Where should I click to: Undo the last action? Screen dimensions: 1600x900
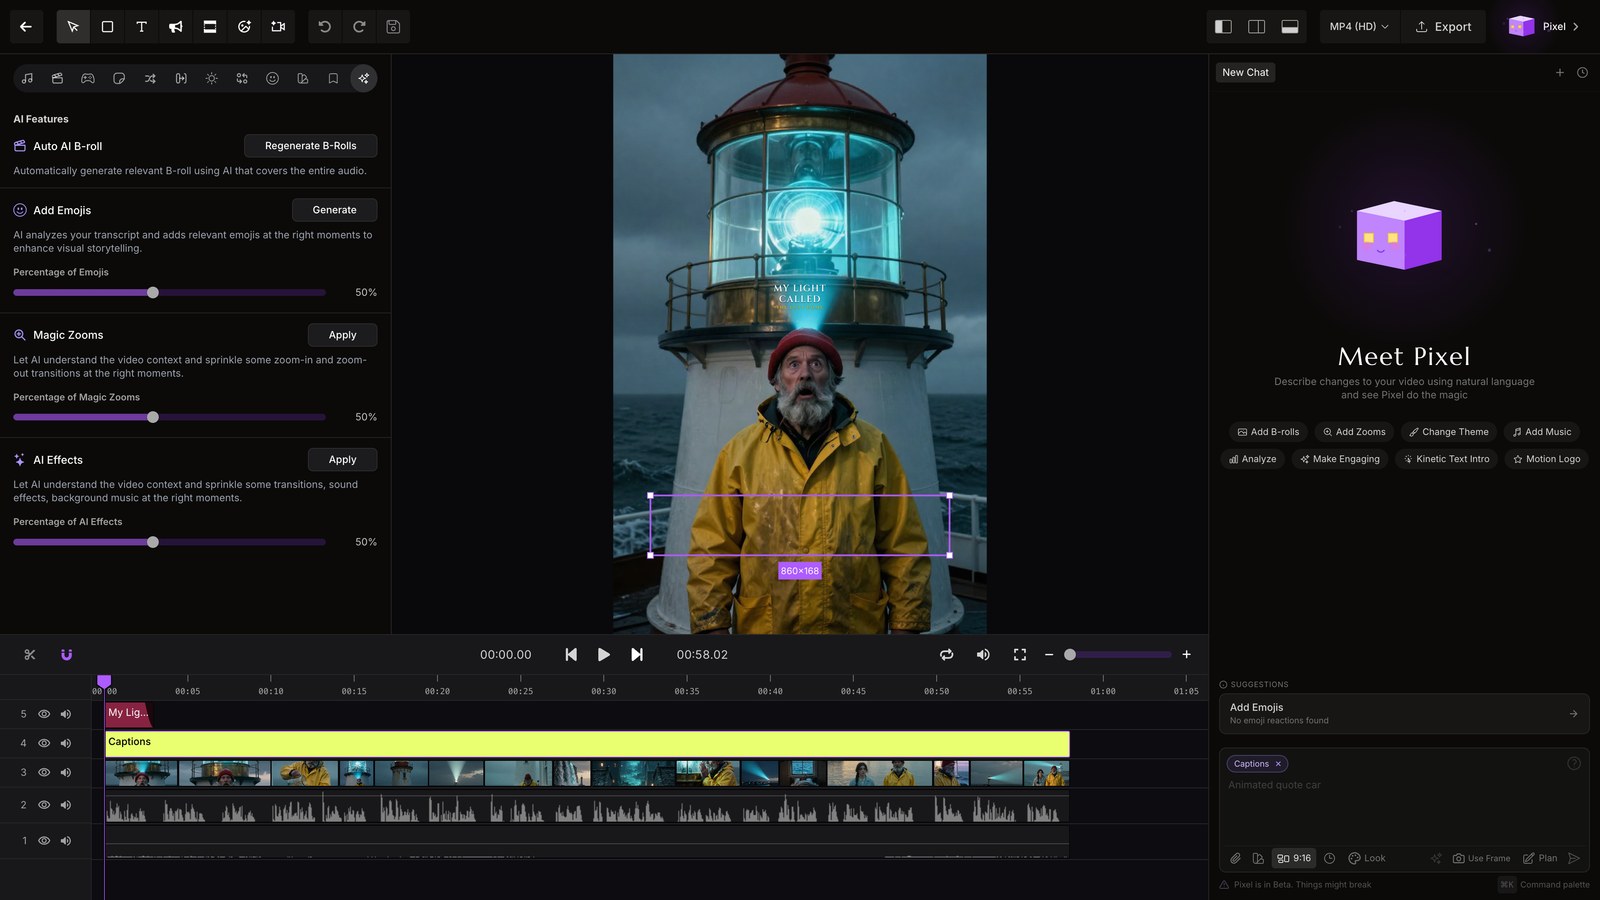coord(324,27)
